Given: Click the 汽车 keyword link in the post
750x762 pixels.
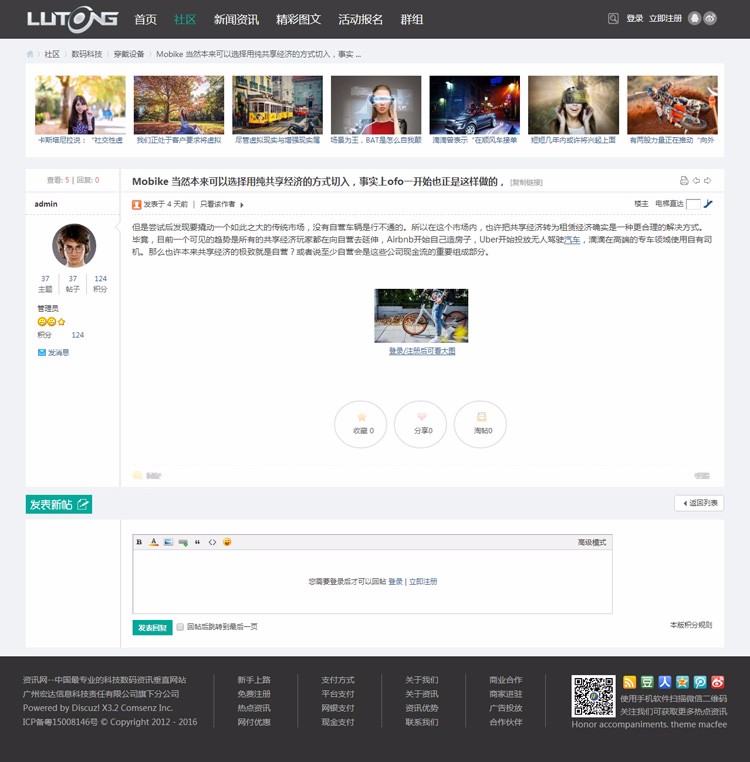Looking at the screenshot, I should [x=572, y=240].
